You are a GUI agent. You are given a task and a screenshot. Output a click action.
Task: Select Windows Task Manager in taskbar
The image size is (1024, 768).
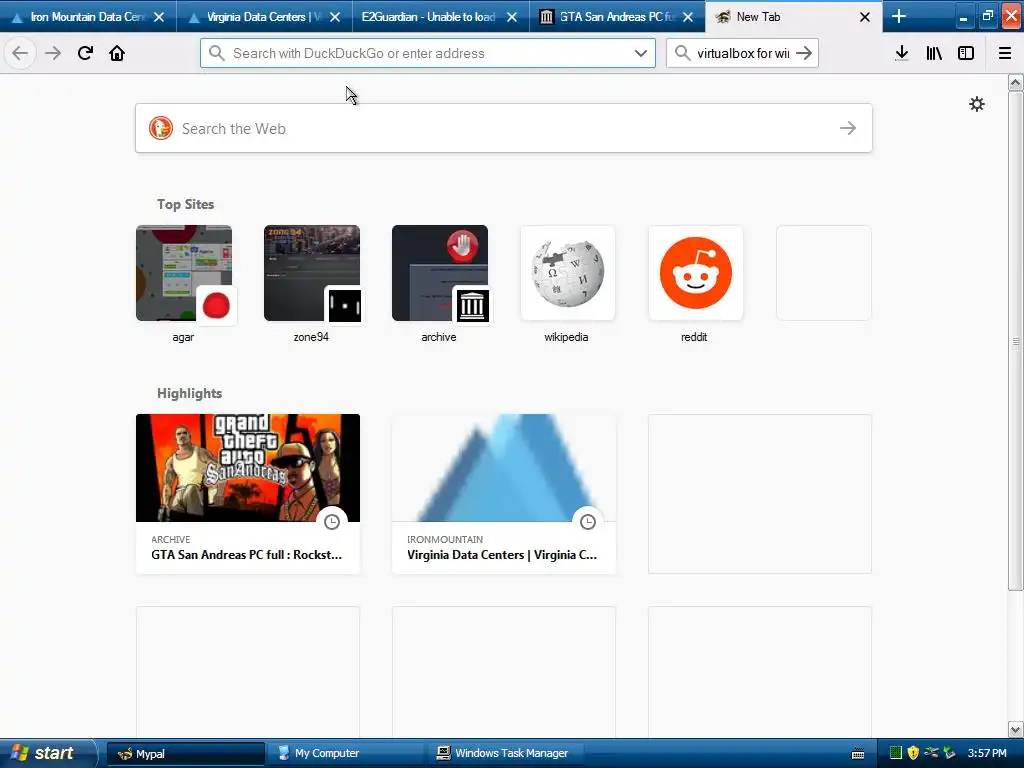(507, 754)
